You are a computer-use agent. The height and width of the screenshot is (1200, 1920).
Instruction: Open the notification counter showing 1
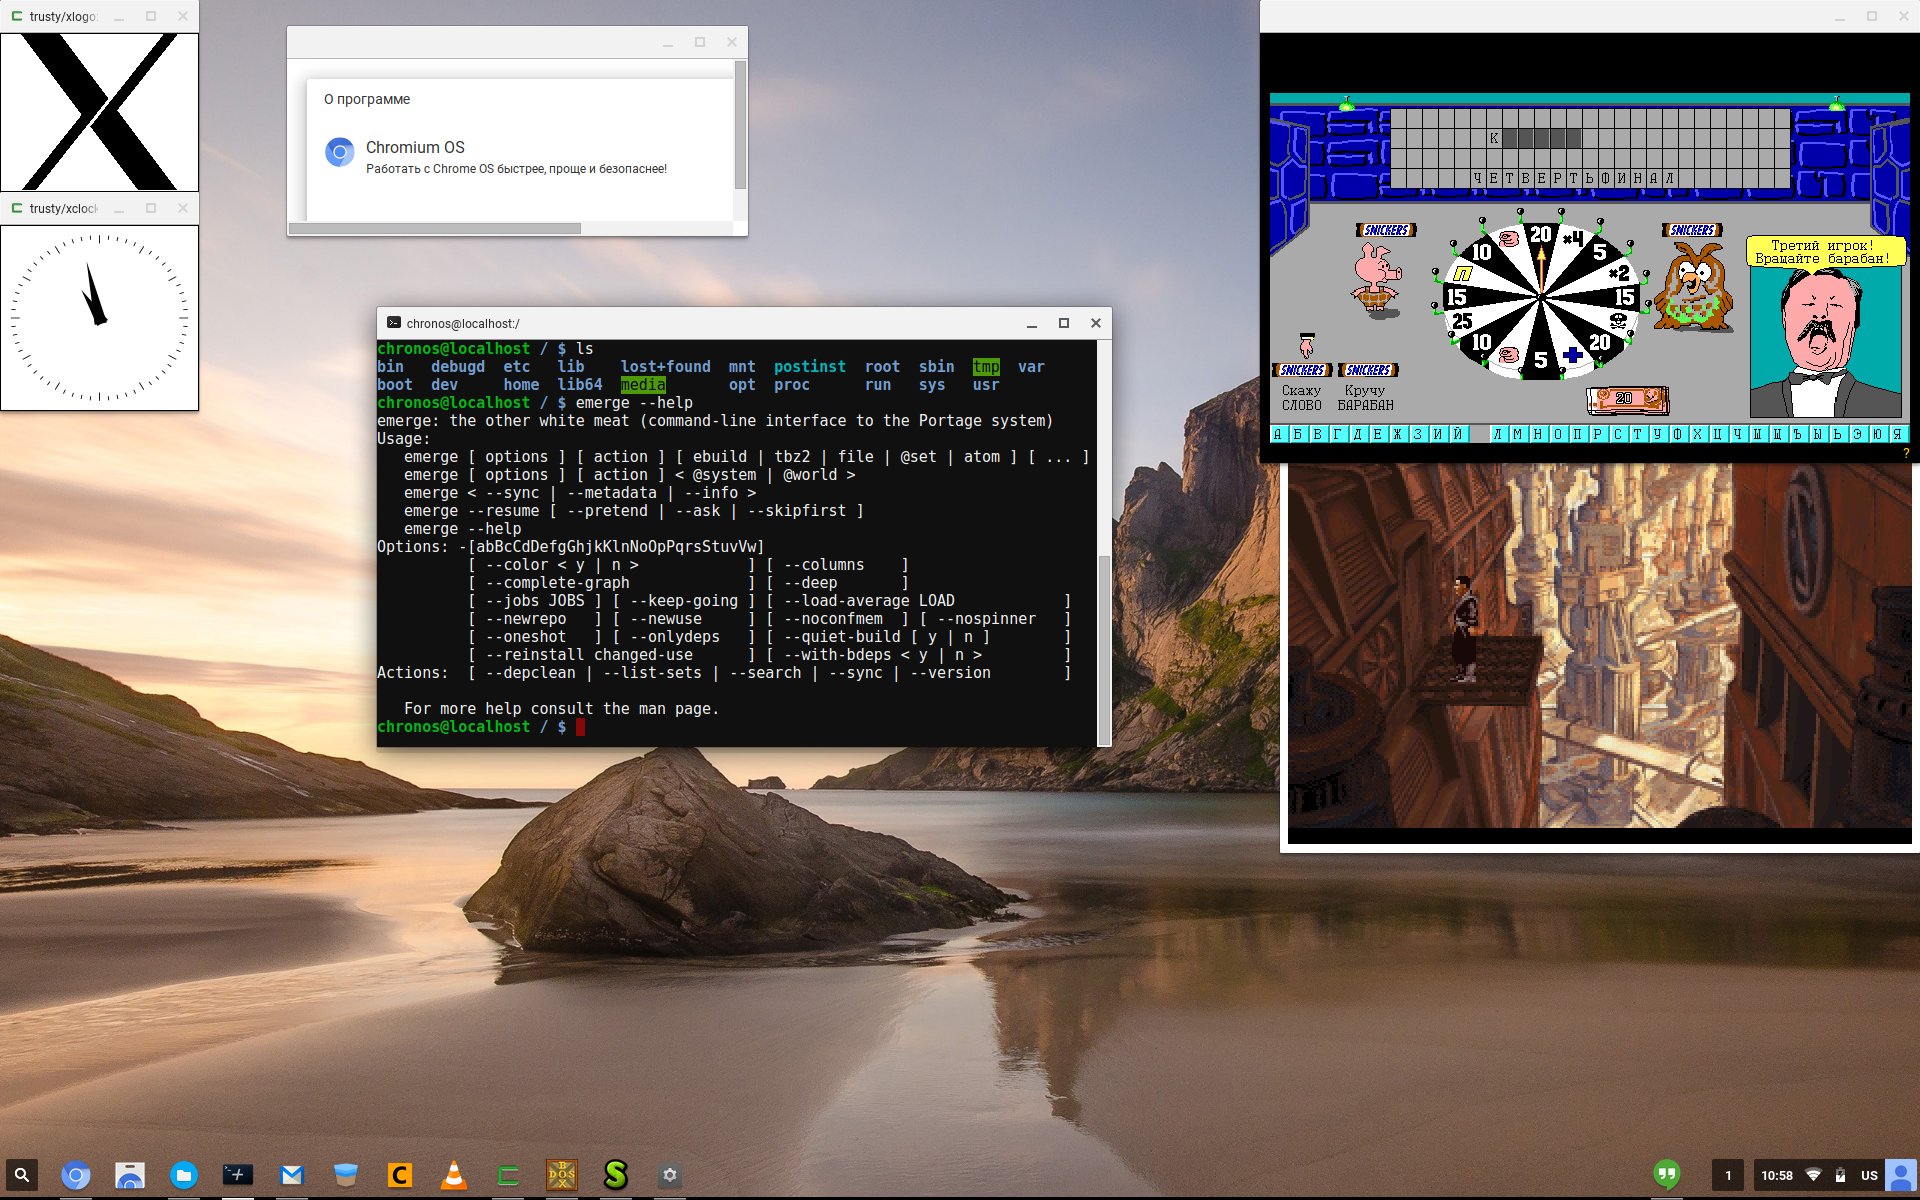click(1728, 1175)
